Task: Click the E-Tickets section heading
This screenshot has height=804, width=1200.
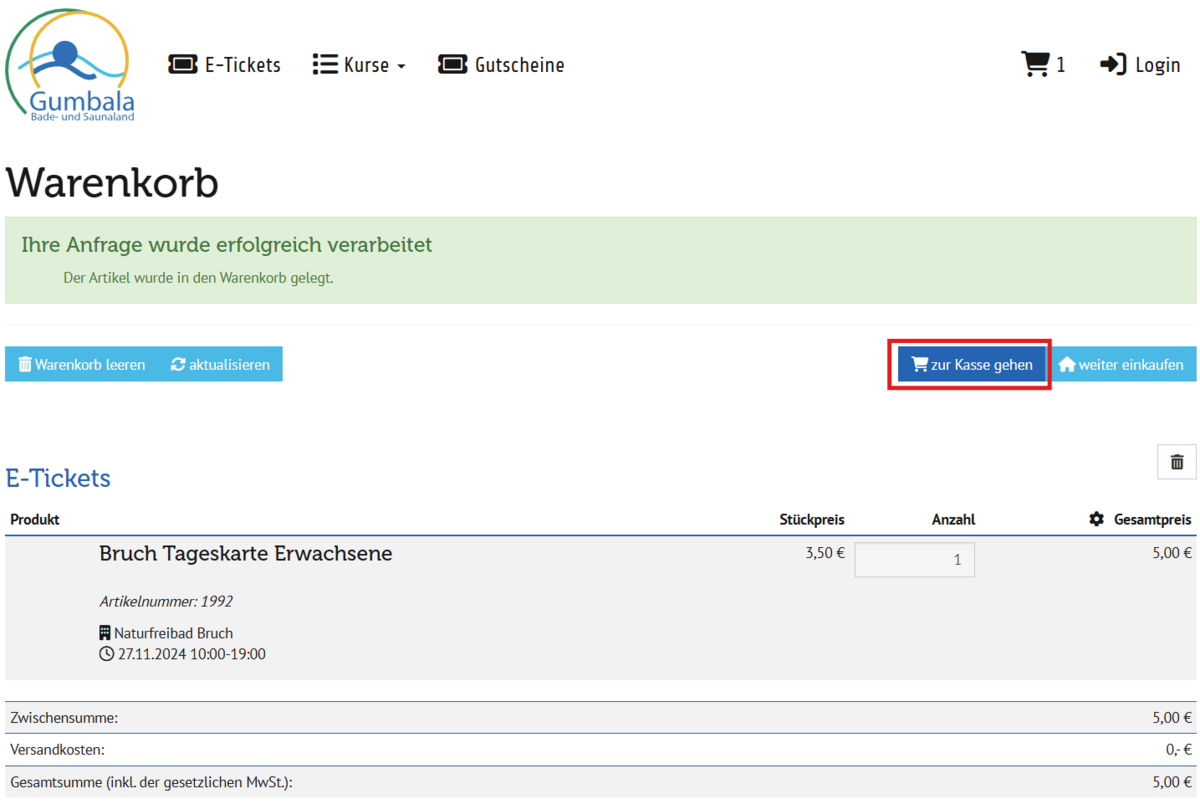Action: (x=58, y=478)
